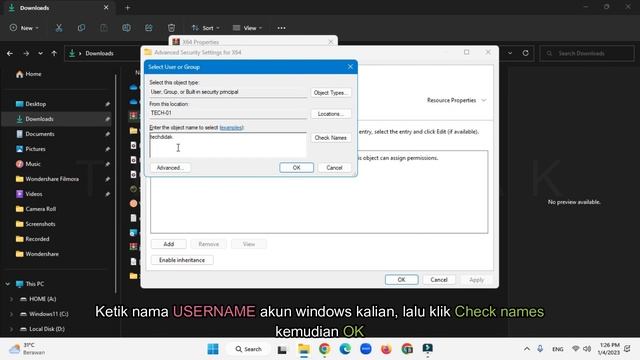Image resolution: width=640 pixels, height=360 pixels.
Task: Open recent locations dropdown arrow
Action: (40, 53)
